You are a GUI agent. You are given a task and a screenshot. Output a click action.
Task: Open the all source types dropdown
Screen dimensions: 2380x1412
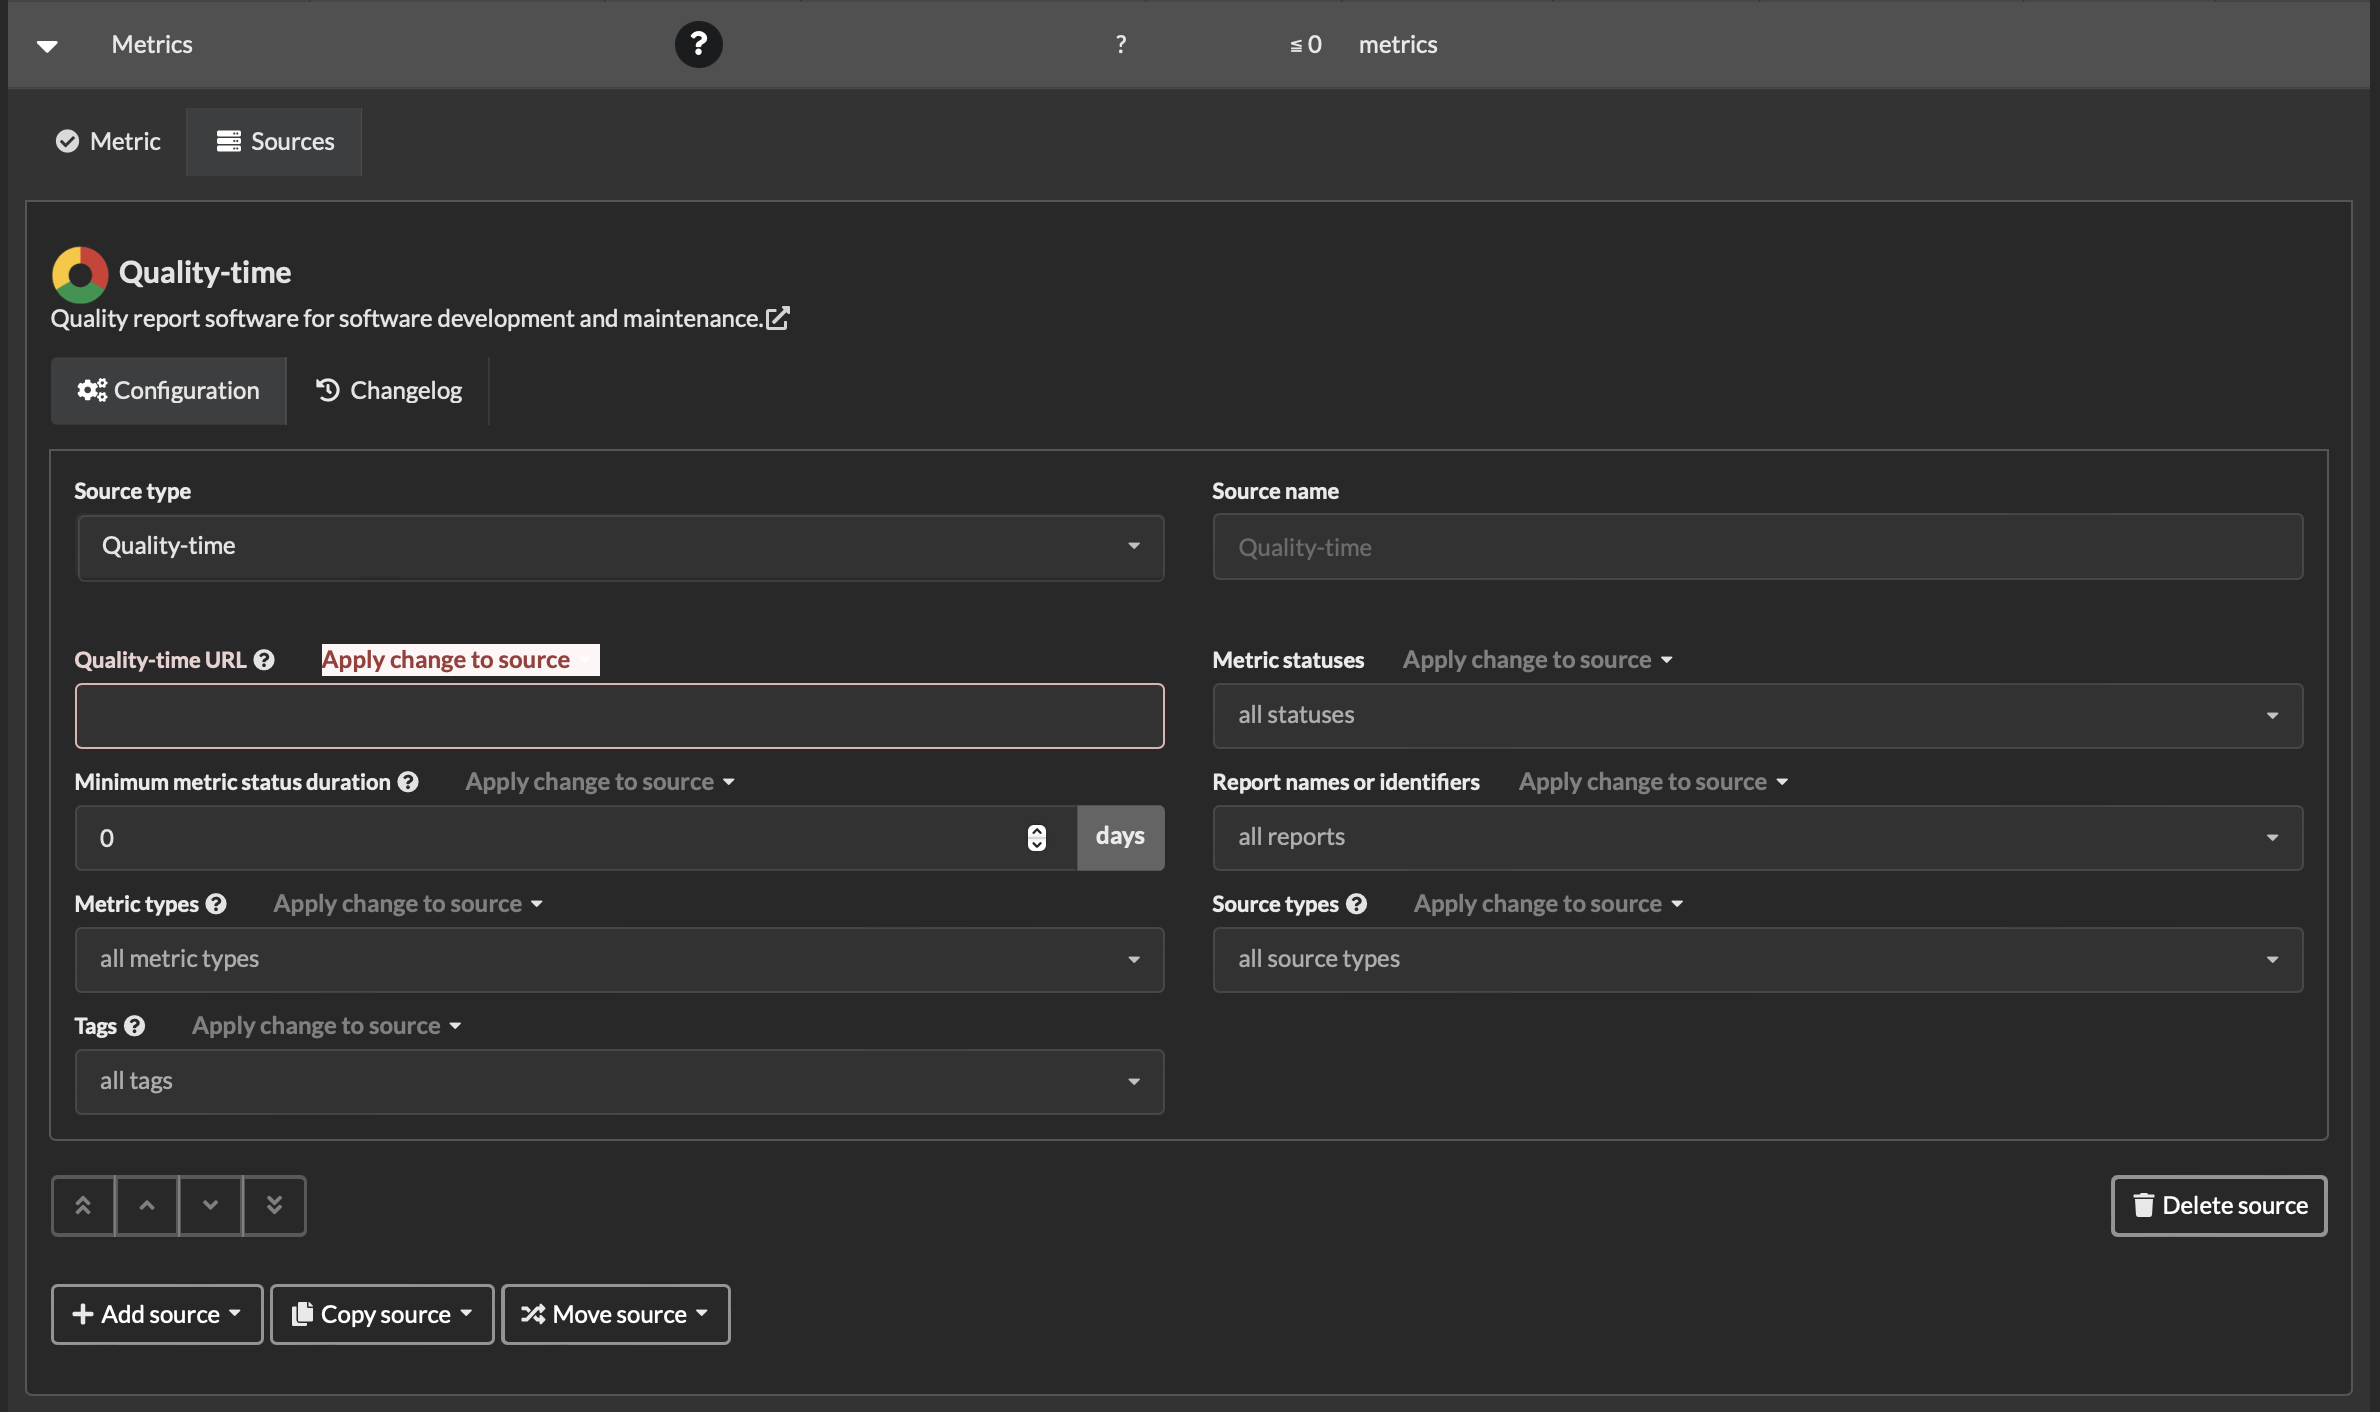[1758, 960]
